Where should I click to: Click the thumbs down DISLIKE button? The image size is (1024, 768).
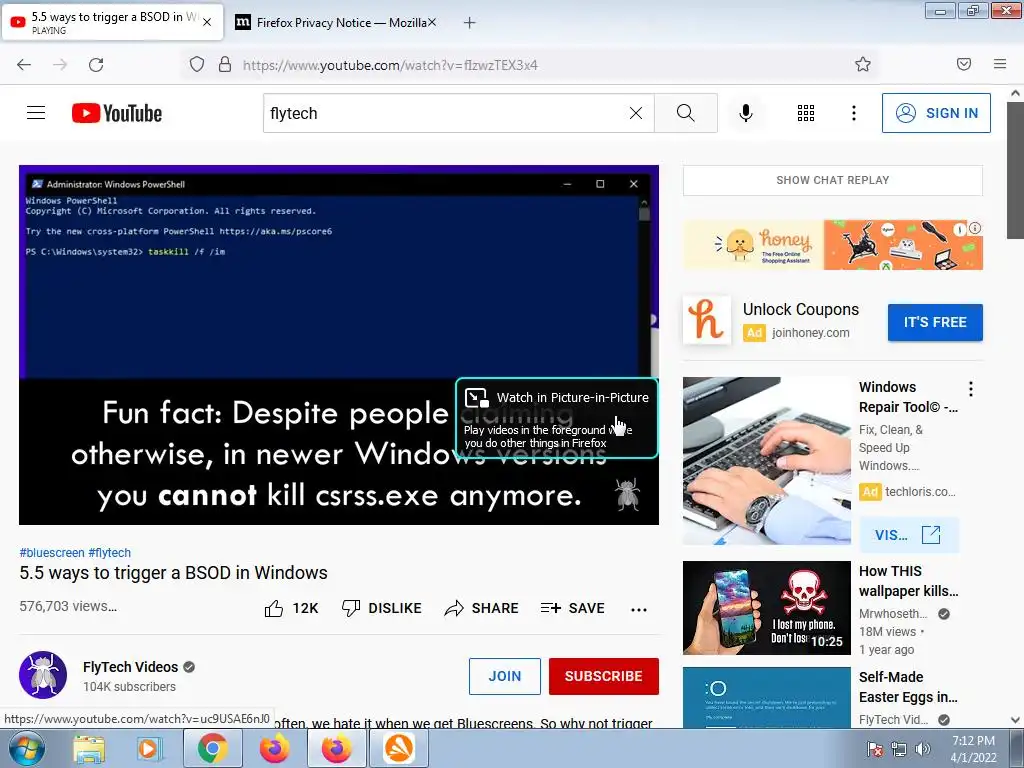(x=382, y=608)
